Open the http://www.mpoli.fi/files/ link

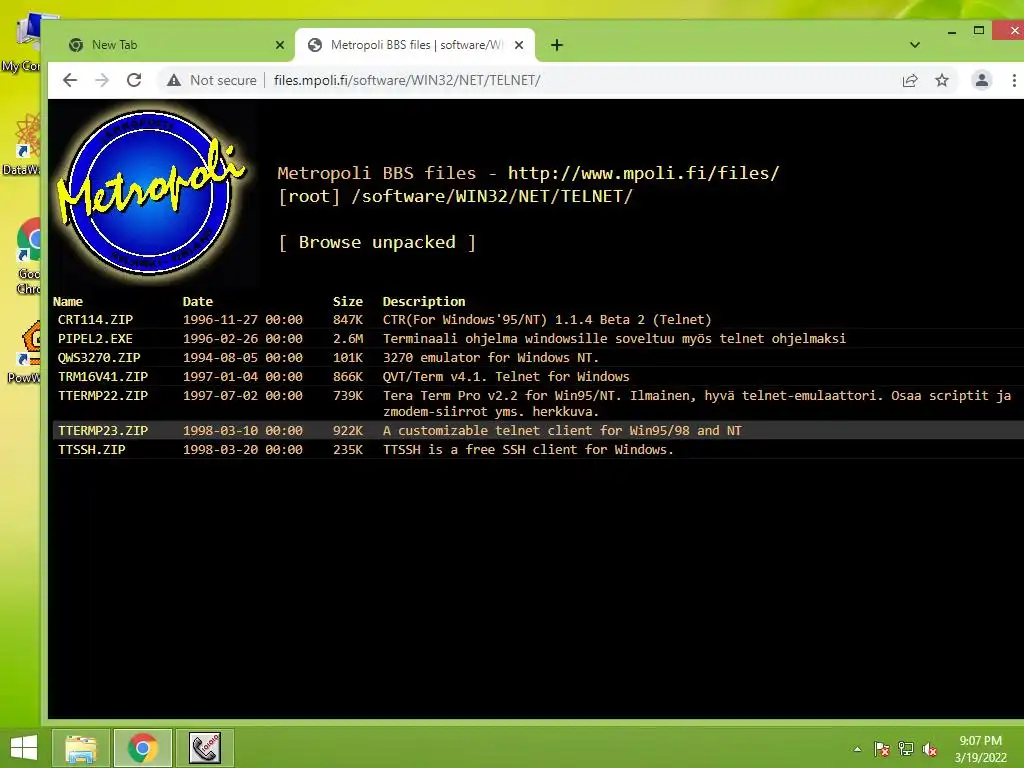point(643,173)
